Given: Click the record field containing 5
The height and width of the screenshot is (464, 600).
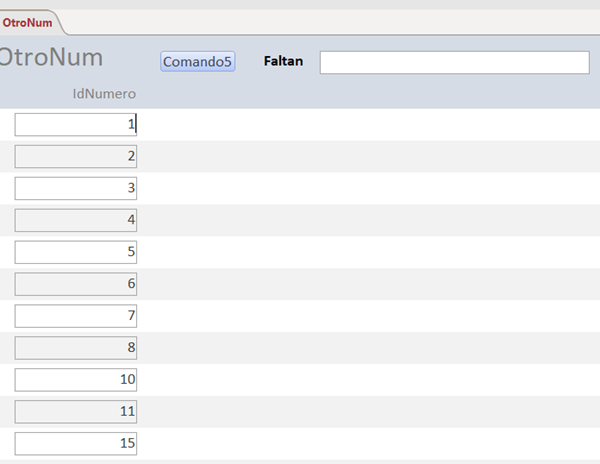Looking at the screenshot, I should pyautogui.click(x=76, y=252).
